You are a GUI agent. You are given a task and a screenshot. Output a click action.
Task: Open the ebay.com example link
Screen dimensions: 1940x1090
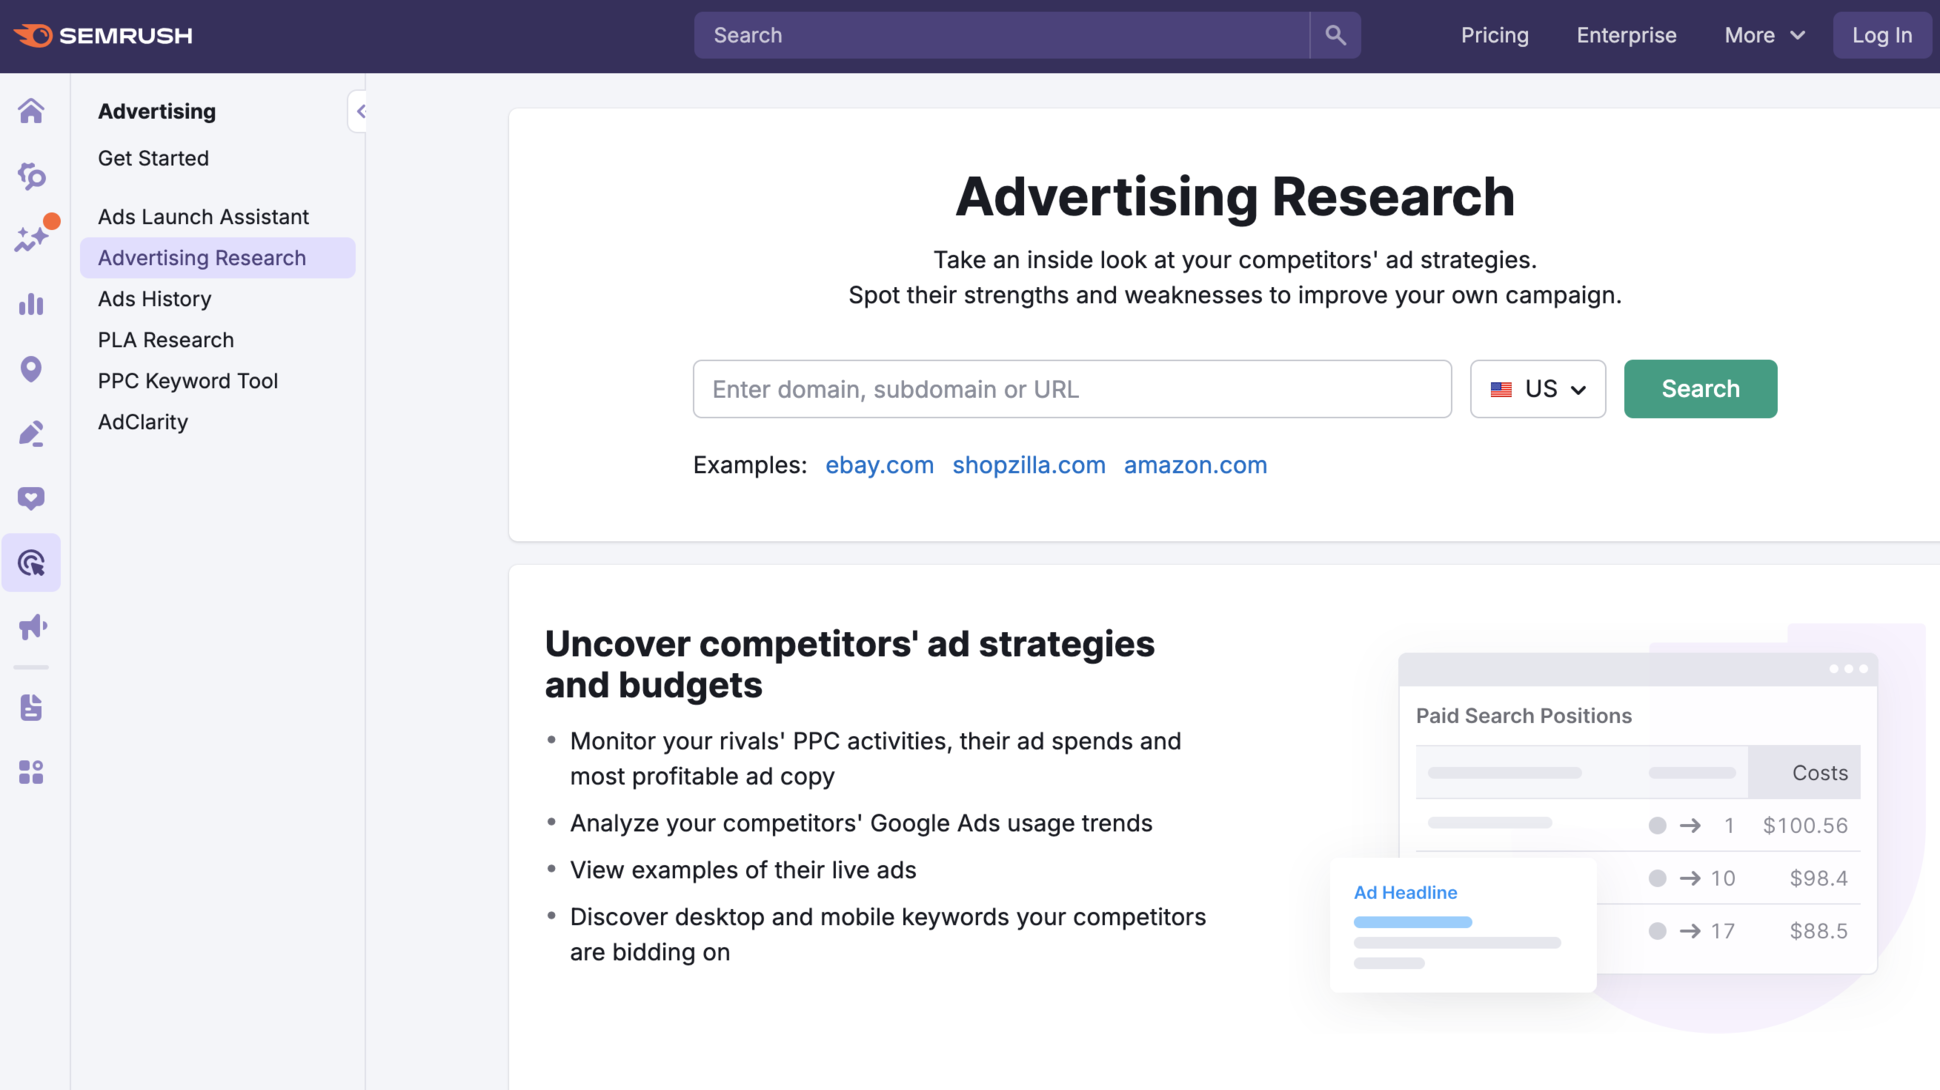[x=879, y=465]
